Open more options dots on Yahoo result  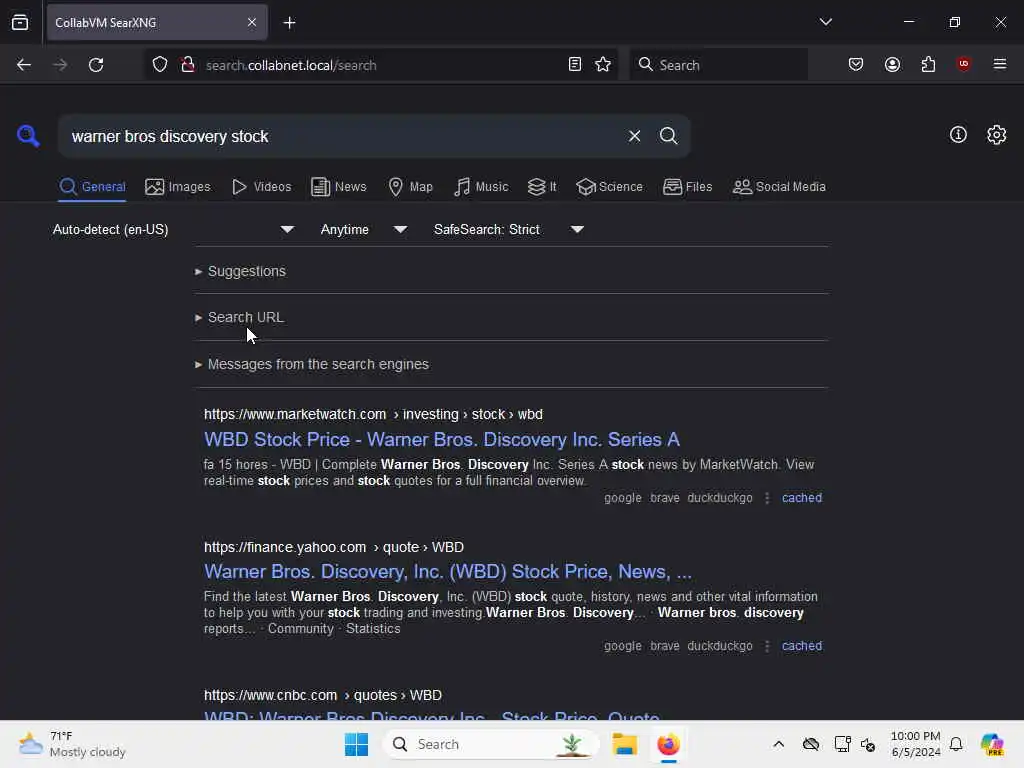767,646
